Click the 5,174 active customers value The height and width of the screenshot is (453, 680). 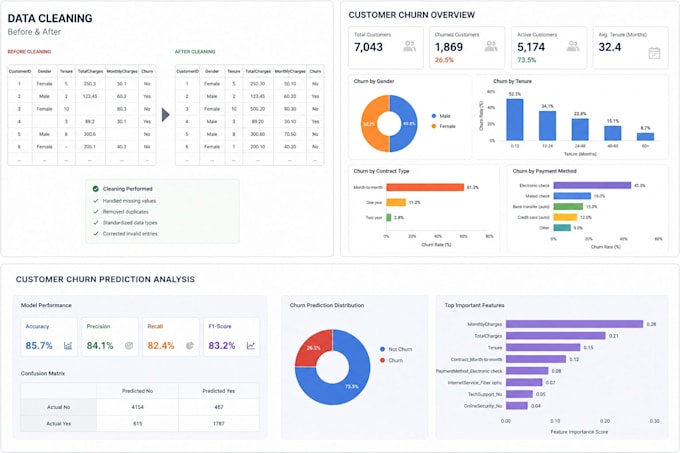coord(531,47)
